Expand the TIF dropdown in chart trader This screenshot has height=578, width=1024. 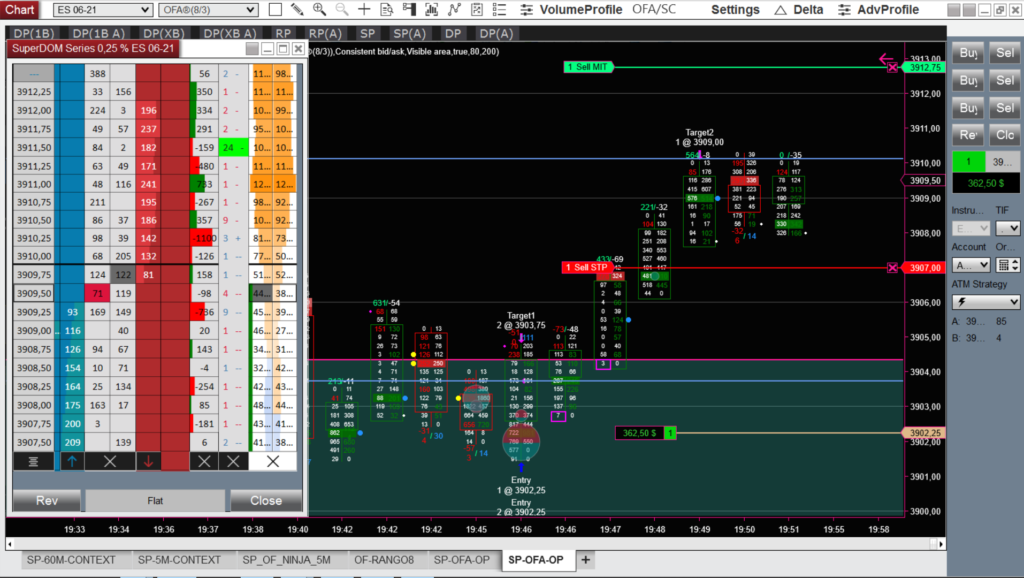coord(1008,229)
